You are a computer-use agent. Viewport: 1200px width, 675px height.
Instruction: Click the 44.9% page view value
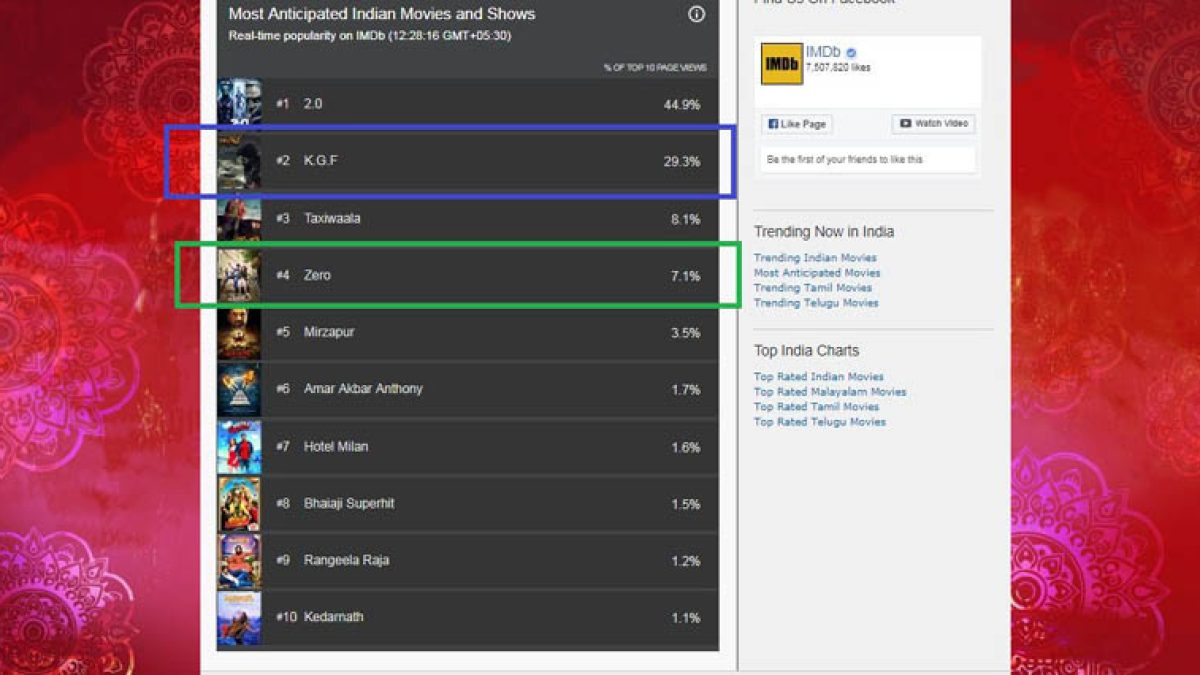pyautogui.click(x=682, y=105)
